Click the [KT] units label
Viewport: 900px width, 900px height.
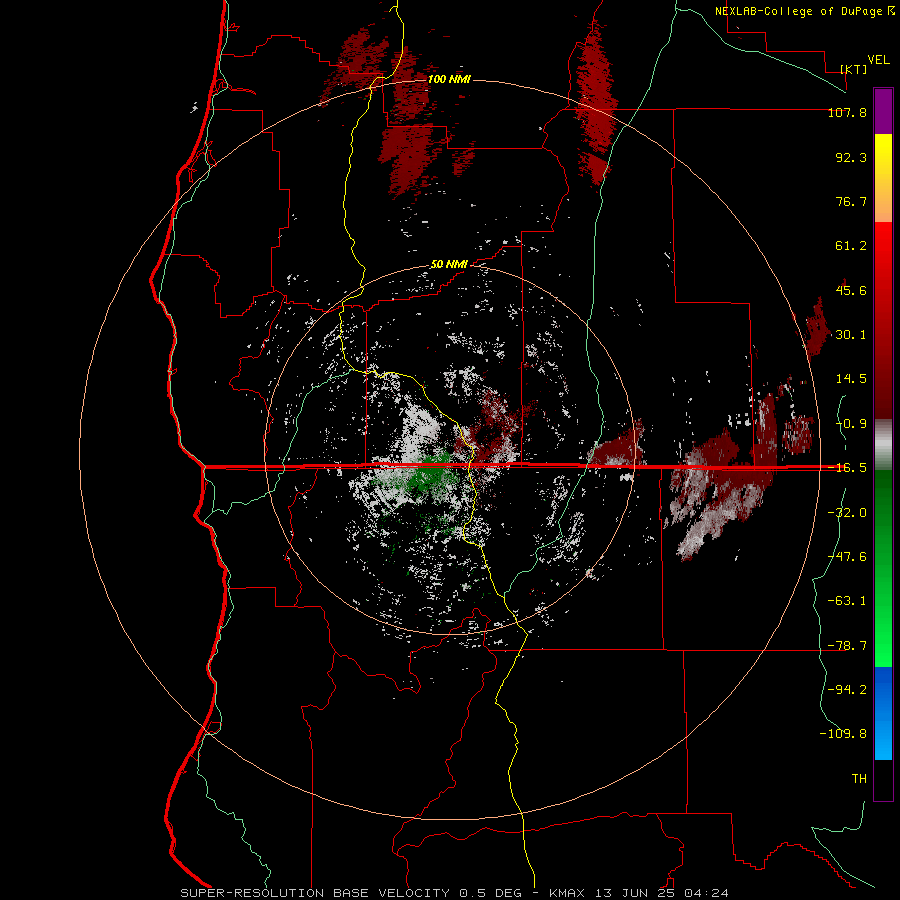854,69
